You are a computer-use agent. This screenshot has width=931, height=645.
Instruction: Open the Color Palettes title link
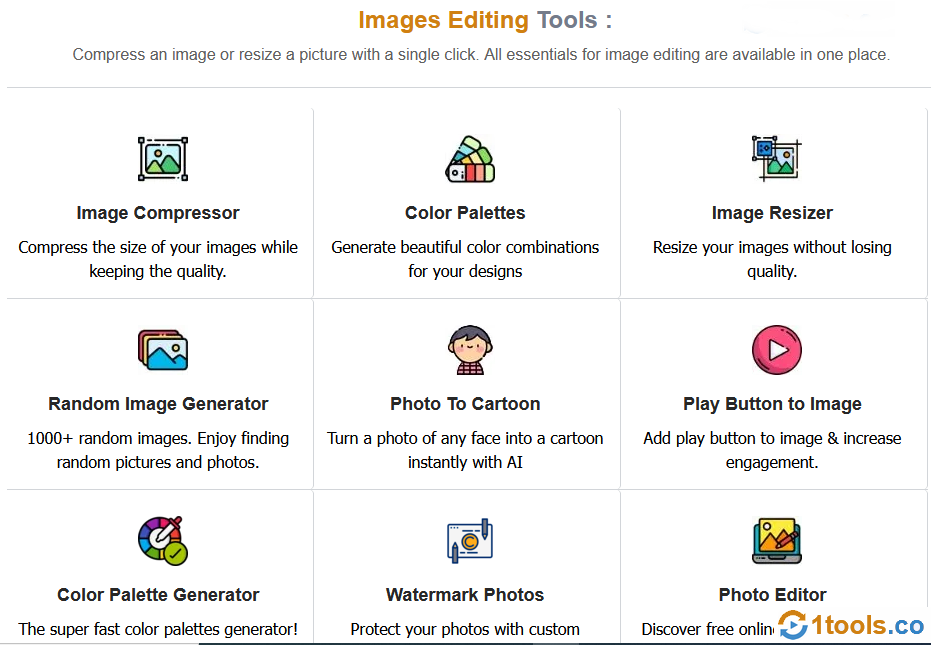click(465, 213)
